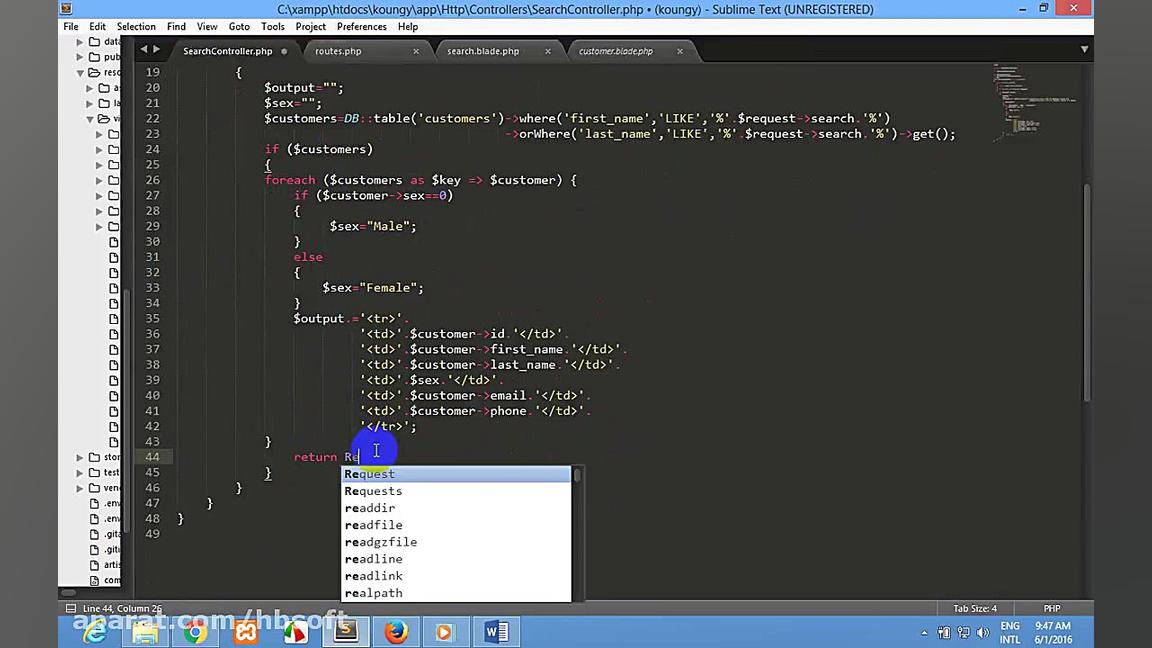Open the media player from the taskbar
The width and height of the screenshot is (1152, 648).
click(x=443, y=631)
